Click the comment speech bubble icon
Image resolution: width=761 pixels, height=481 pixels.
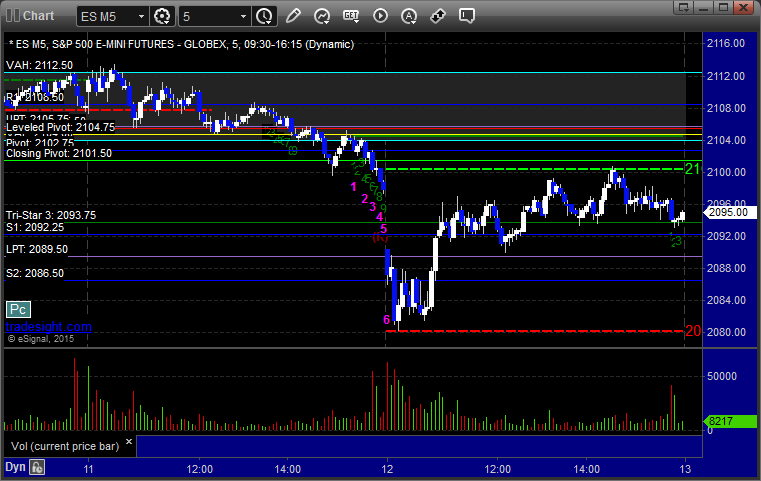click(466, 16)
